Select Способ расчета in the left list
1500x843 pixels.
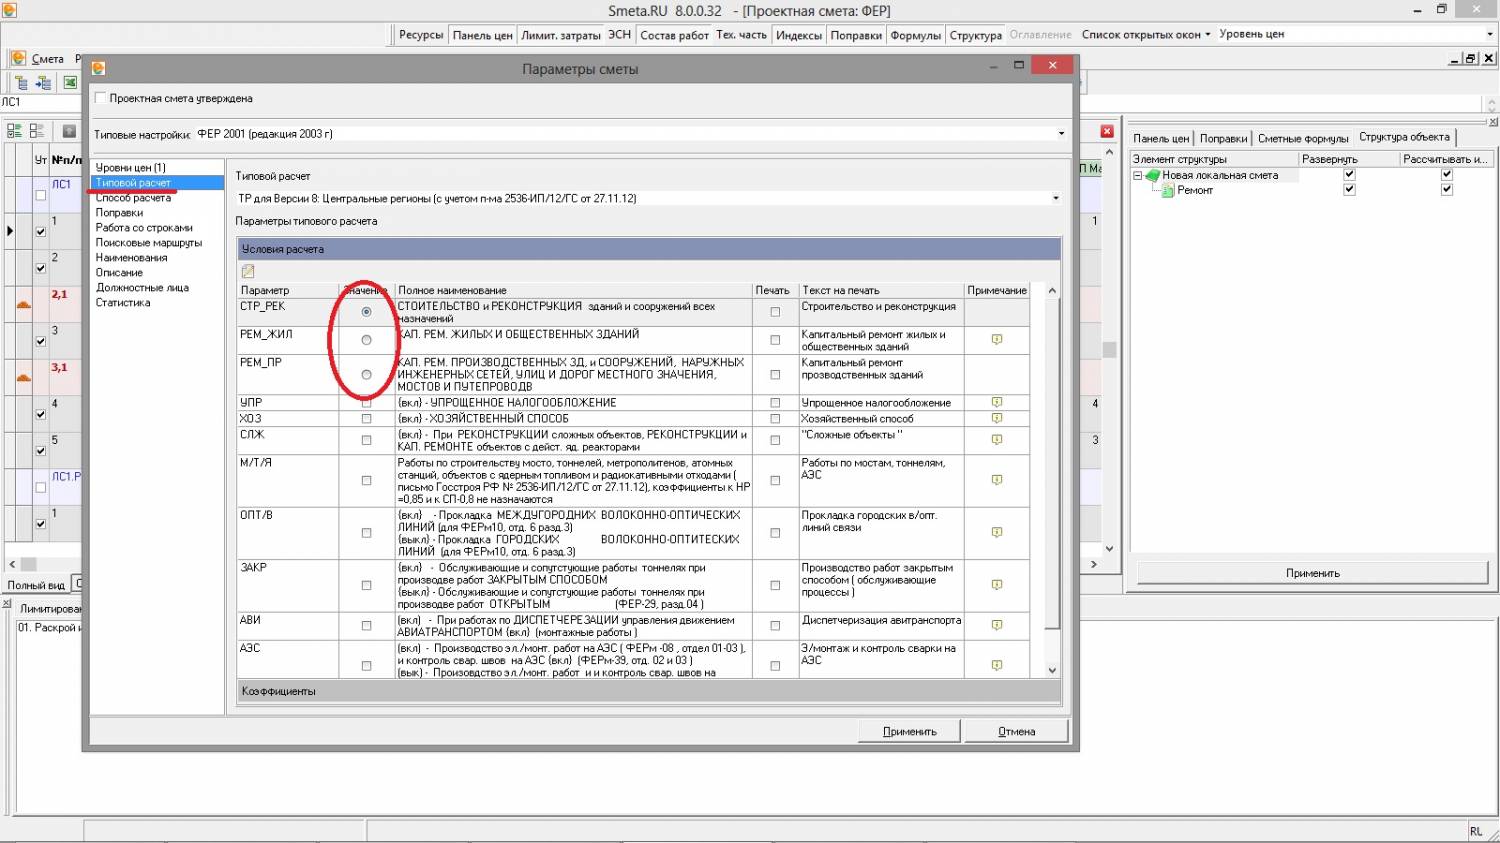click(133, 198)
